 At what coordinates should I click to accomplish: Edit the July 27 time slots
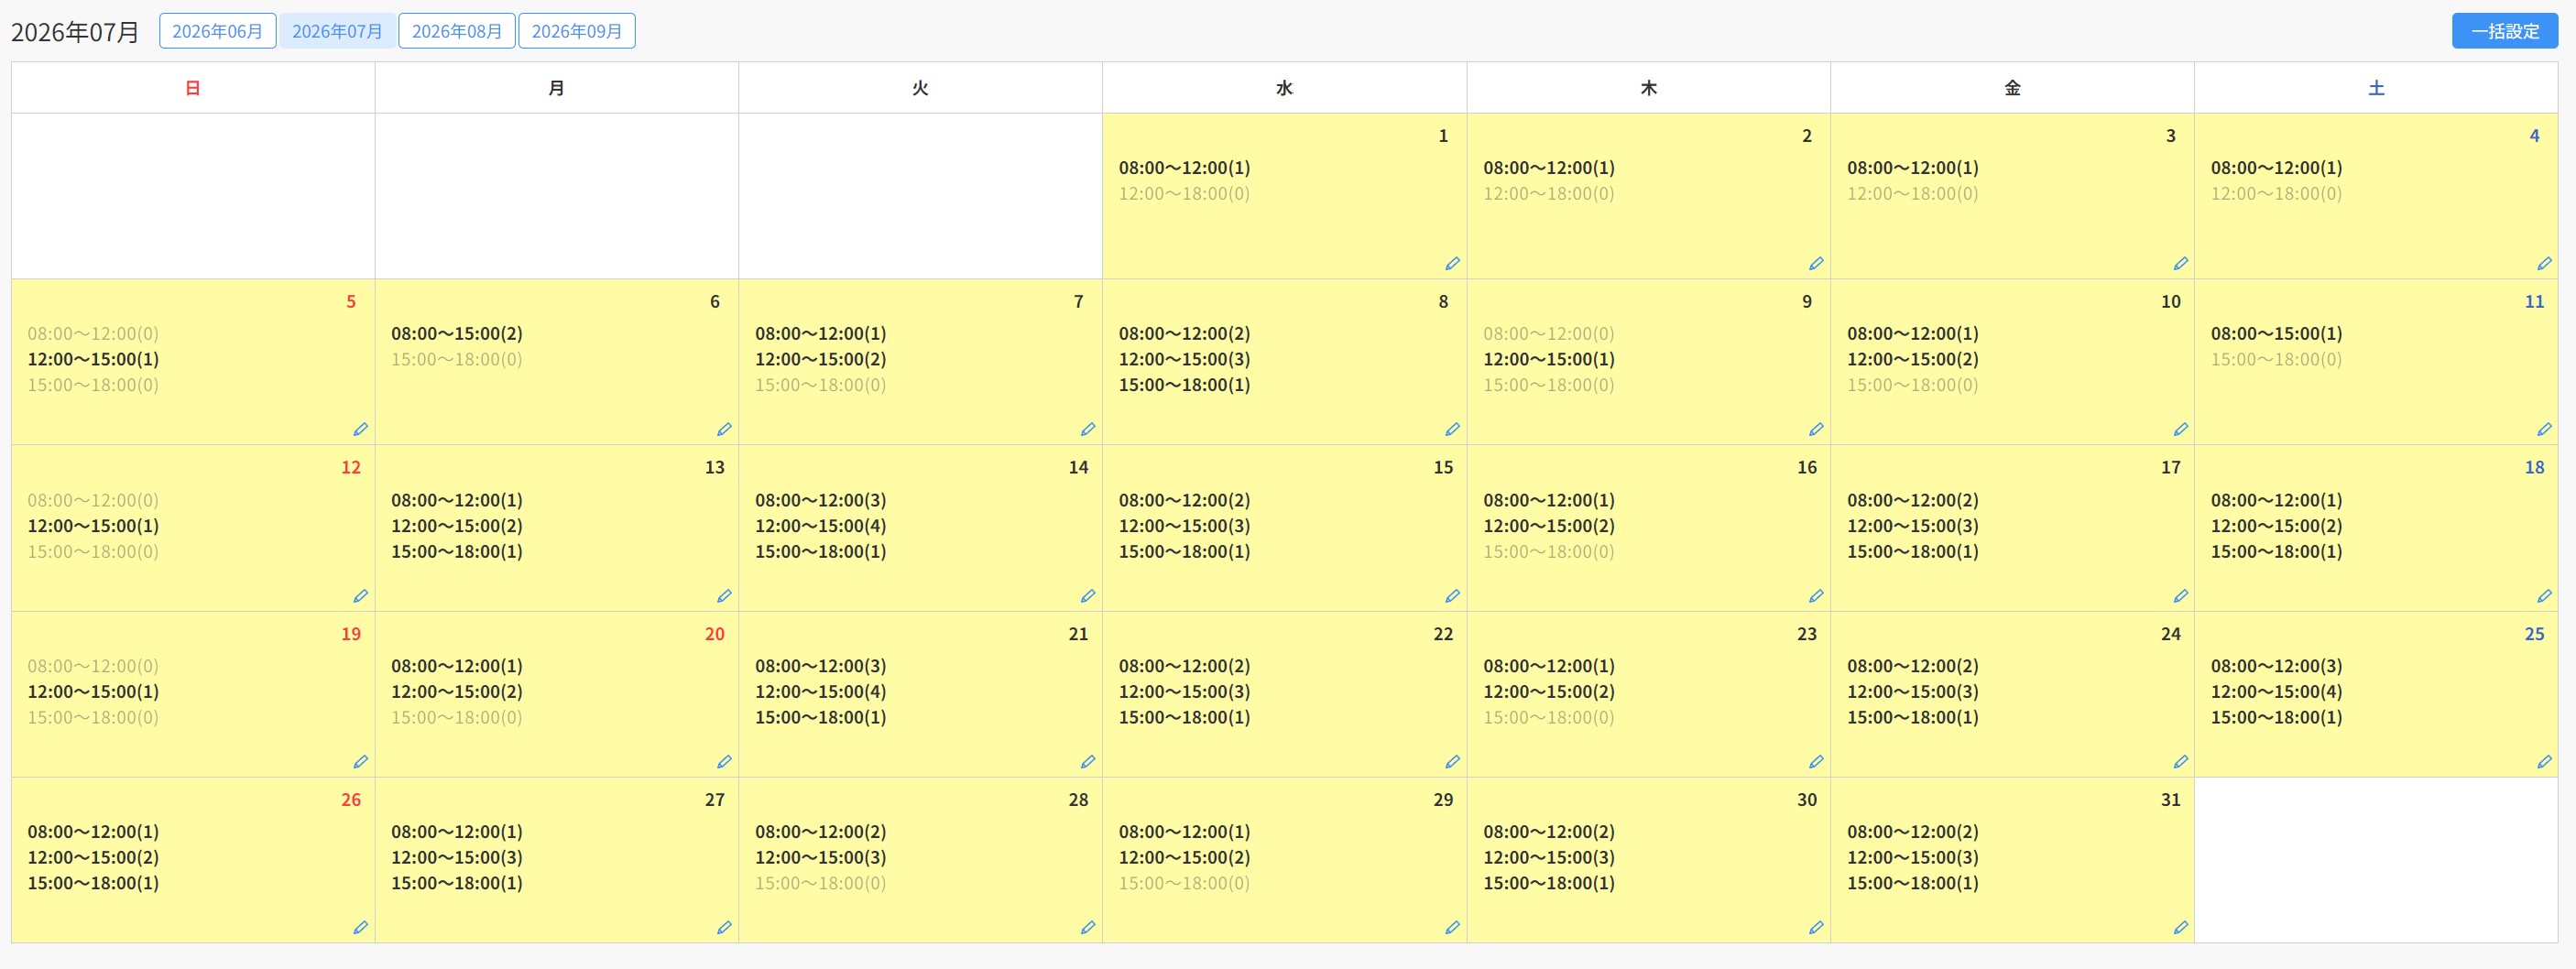724,928
